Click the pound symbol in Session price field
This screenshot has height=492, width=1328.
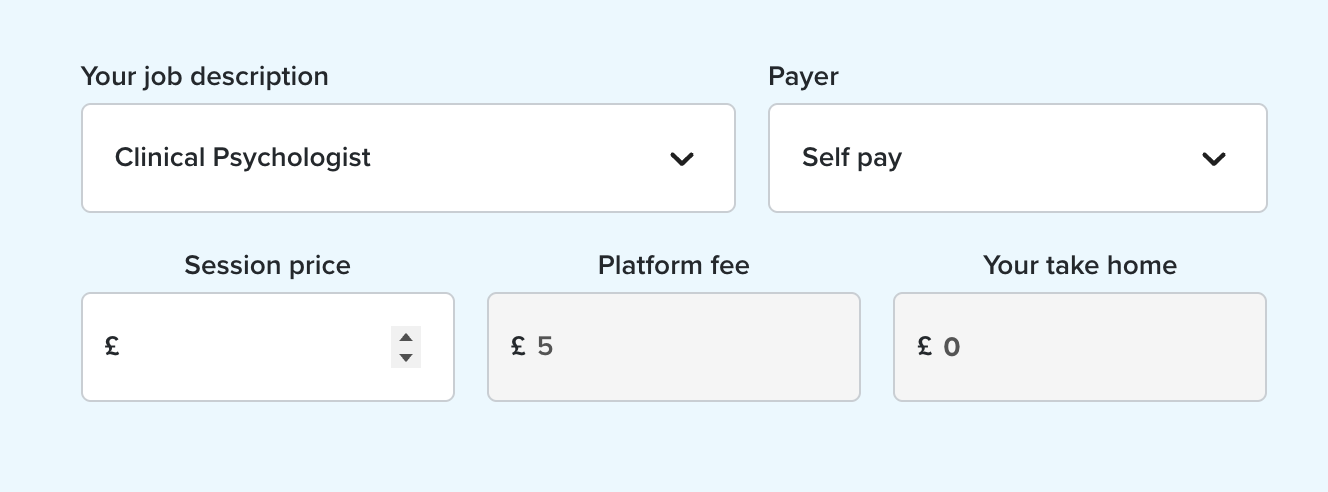point(112,346)
